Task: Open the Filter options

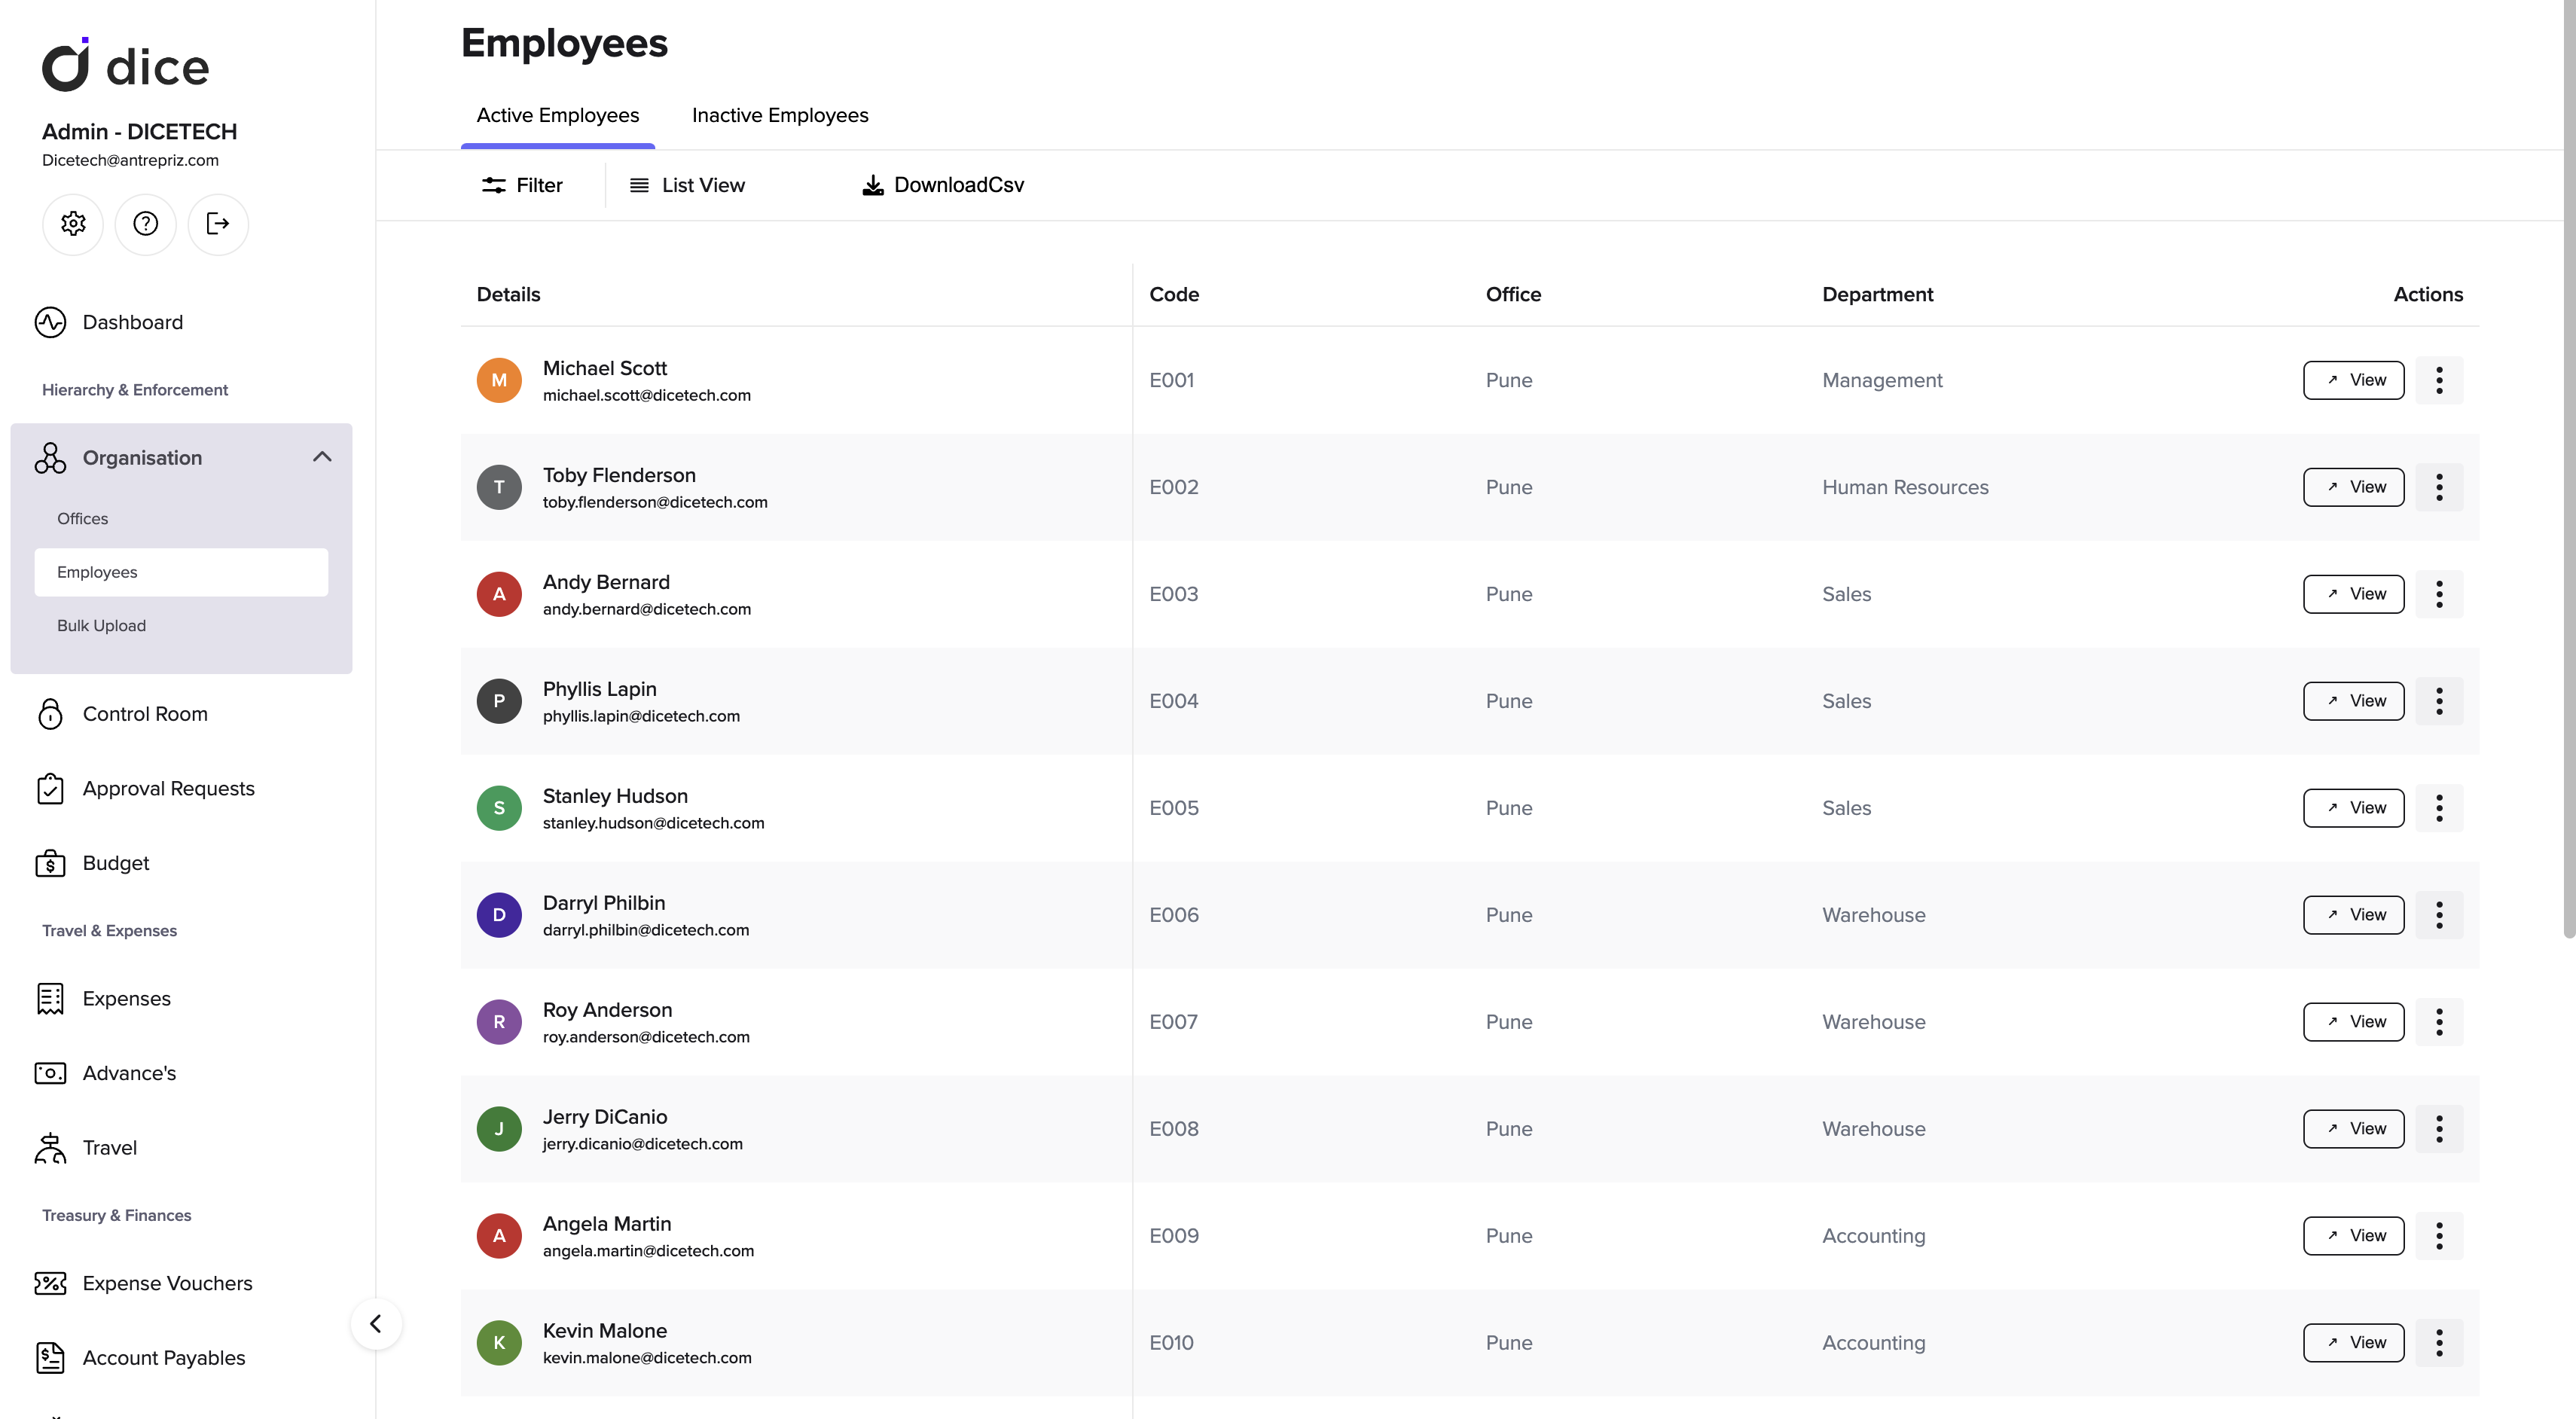Action: pyautogui.click(x=522, y=184)
